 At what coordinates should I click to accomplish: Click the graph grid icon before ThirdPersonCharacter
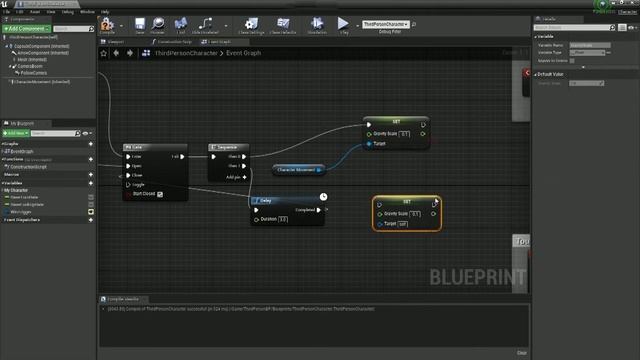146,53
